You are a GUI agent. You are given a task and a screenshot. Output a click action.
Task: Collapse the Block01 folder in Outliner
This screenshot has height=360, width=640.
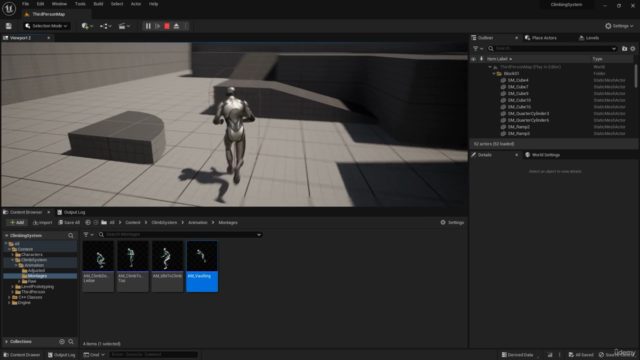[x=494, y=74]
